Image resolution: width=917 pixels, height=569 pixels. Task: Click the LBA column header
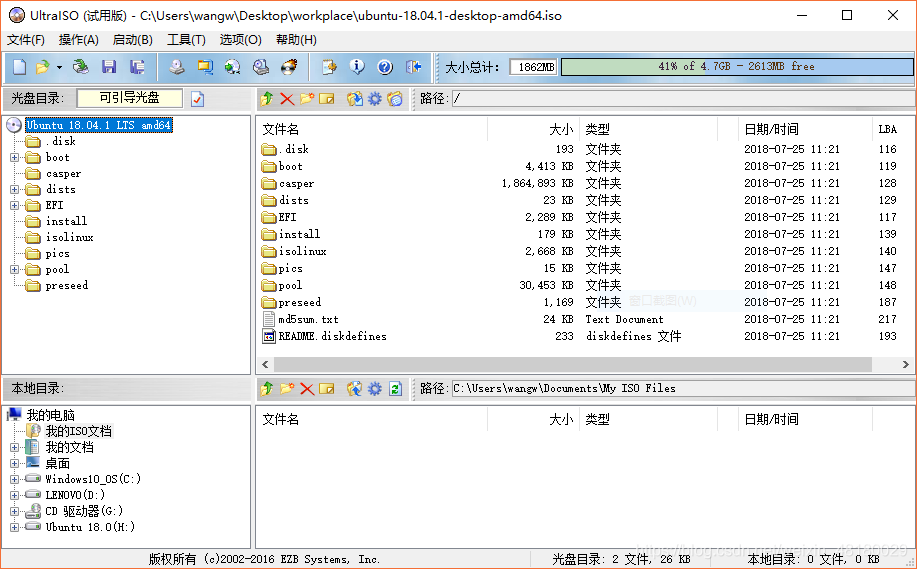pos(892,129)
